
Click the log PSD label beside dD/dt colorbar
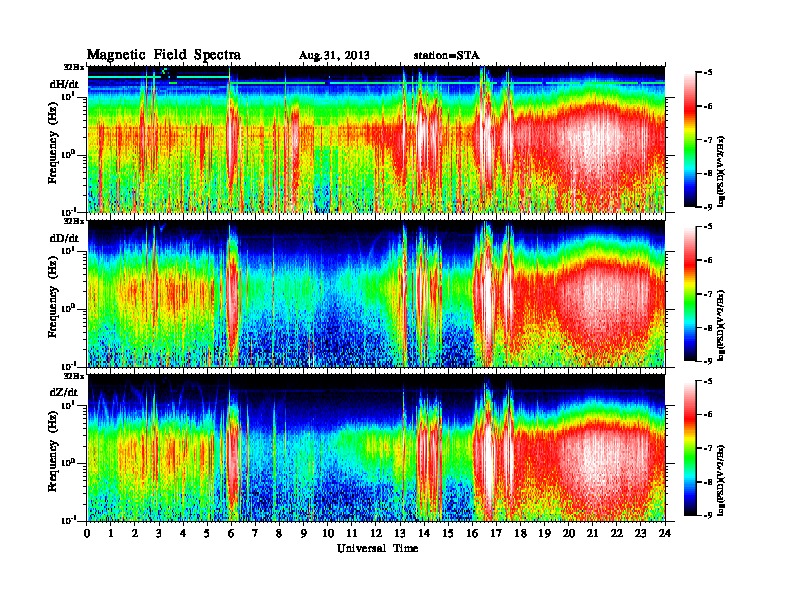click(x=721, y=326)
